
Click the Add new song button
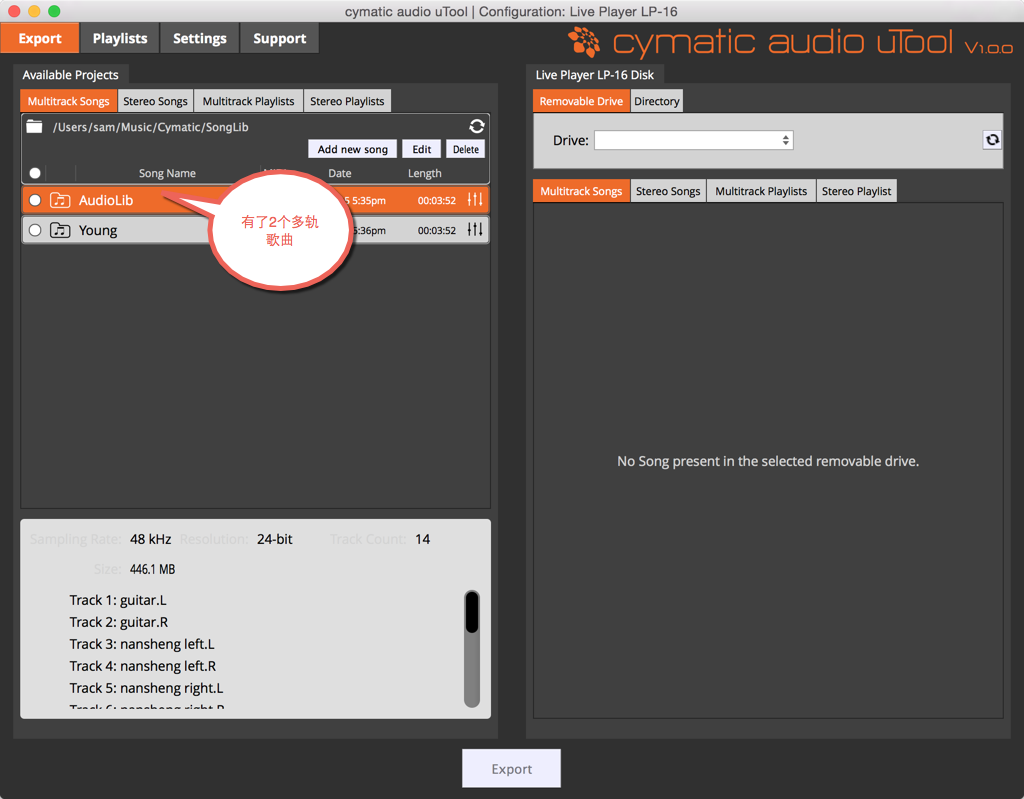(353, 149)
